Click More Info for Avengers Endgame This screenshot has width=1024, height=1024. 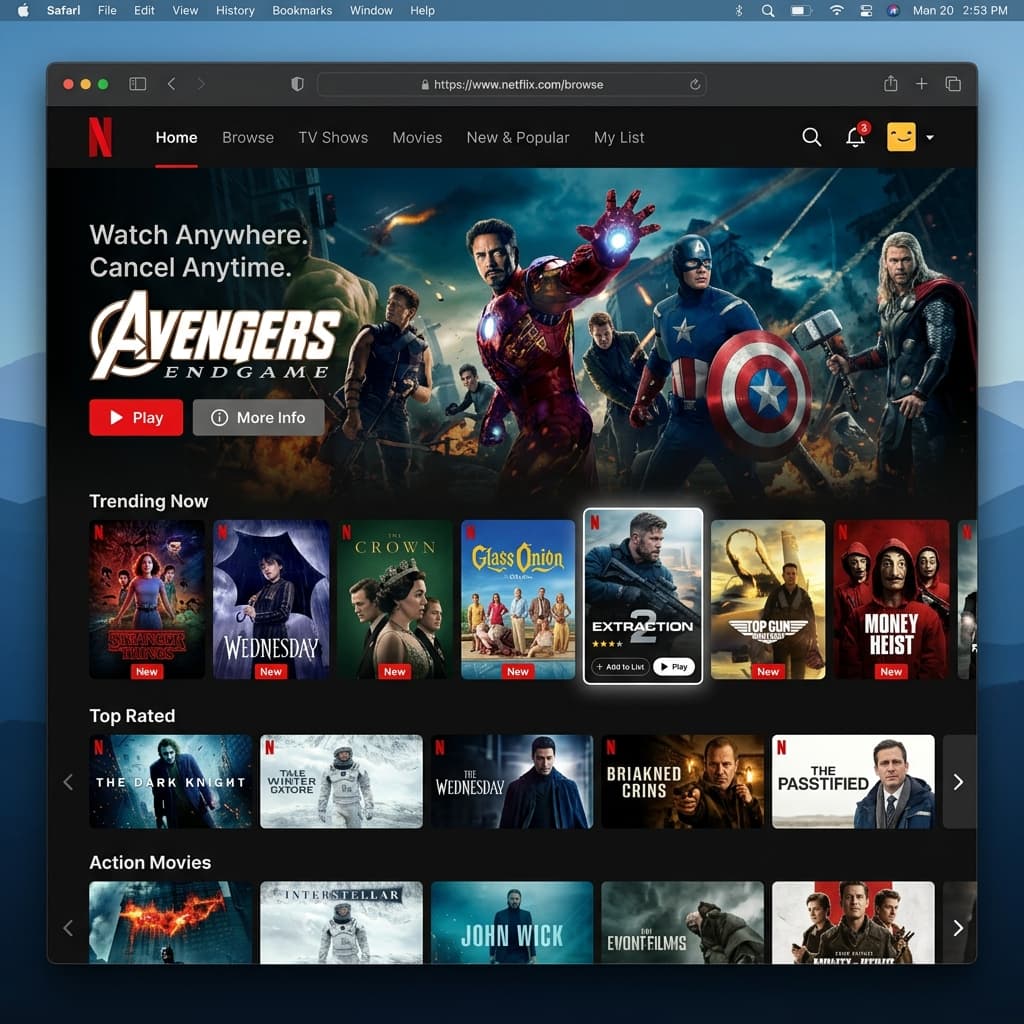(259, 417)
